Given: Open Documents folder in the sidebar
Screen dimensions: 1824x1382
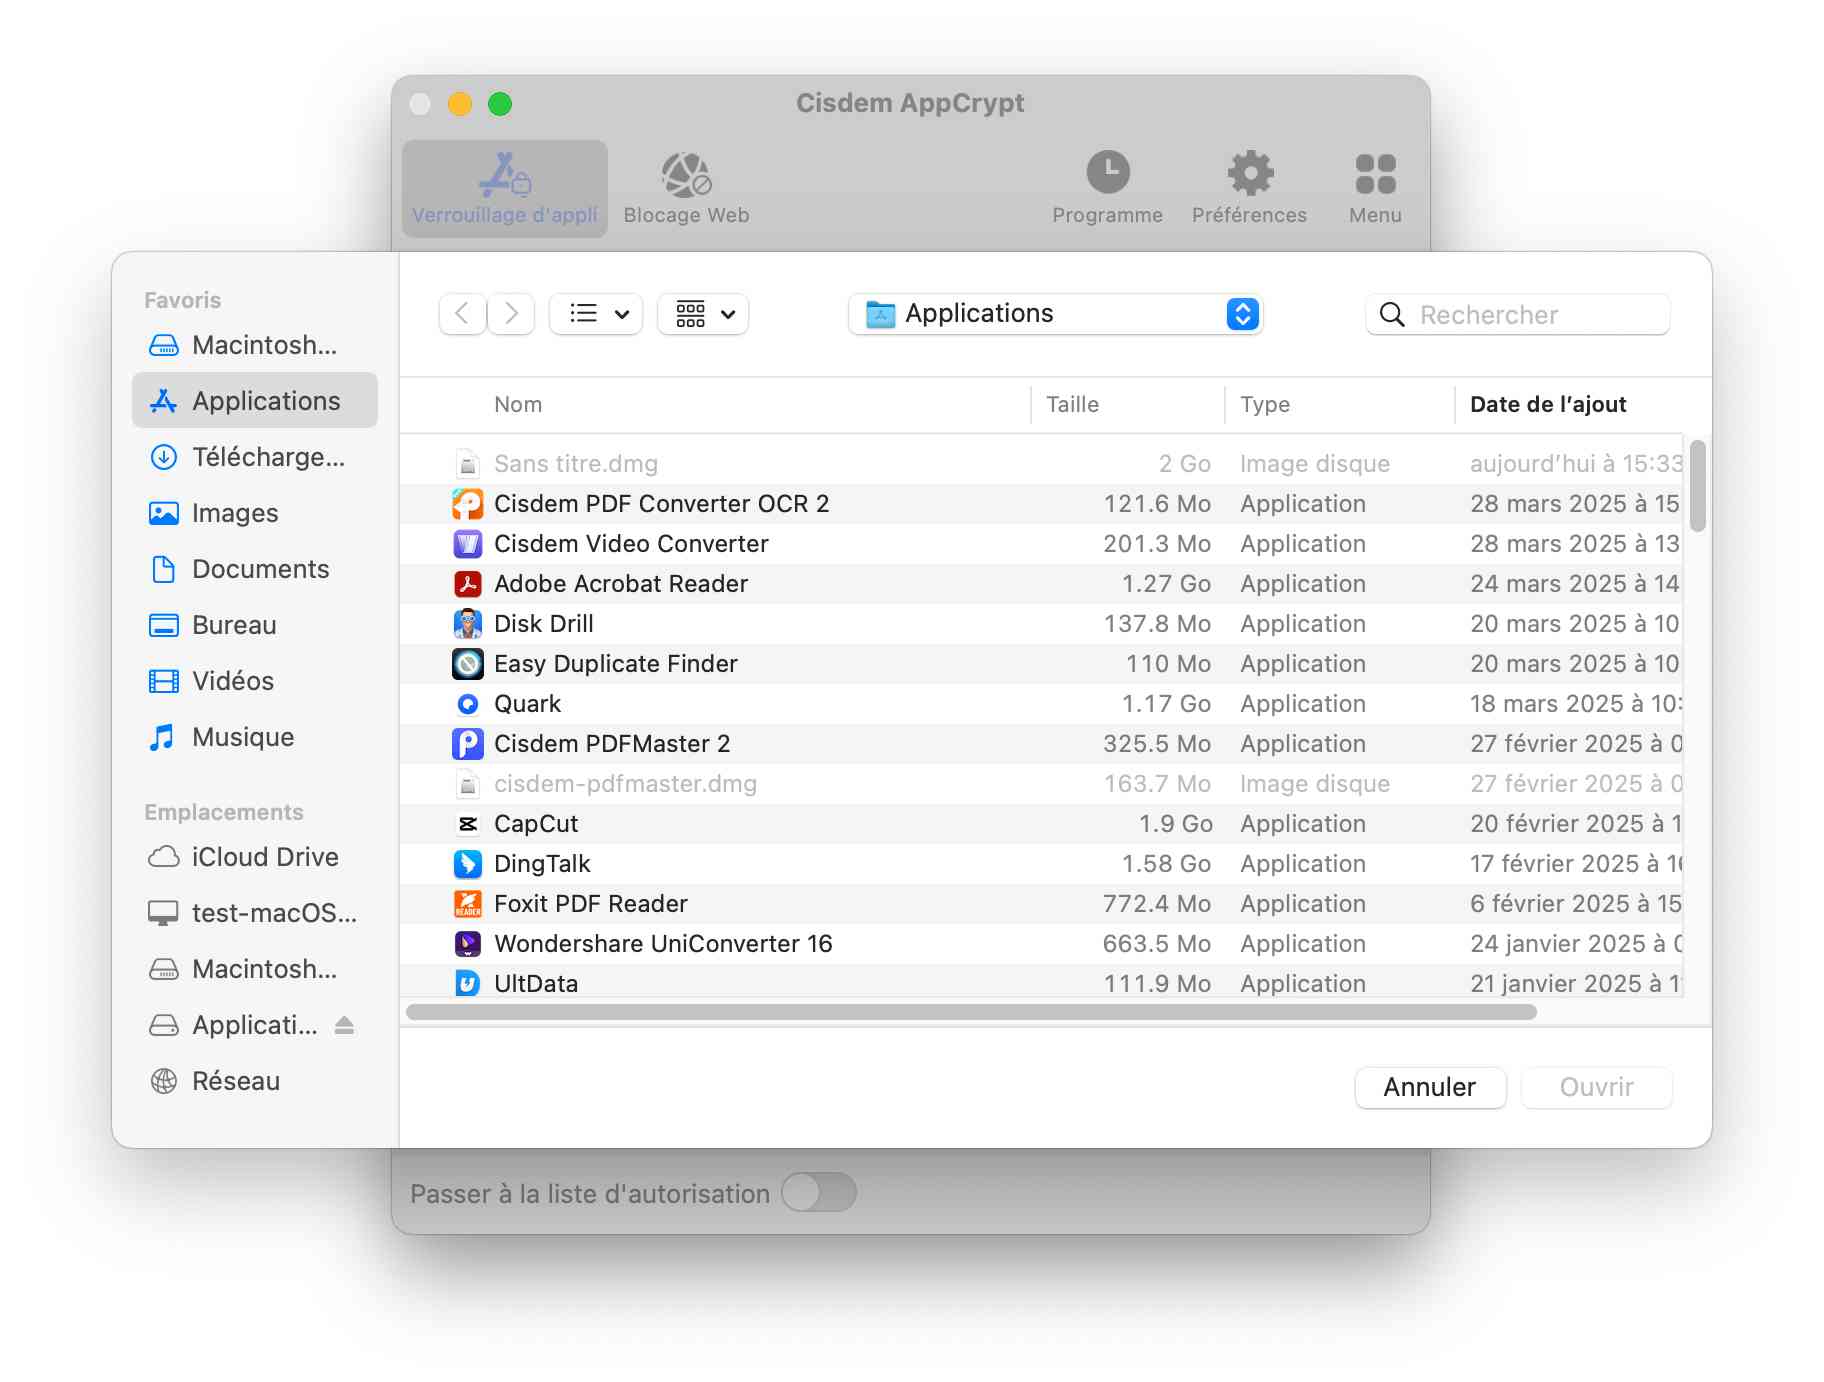Looking at the screenshot, I should click(x=255, y=569).
